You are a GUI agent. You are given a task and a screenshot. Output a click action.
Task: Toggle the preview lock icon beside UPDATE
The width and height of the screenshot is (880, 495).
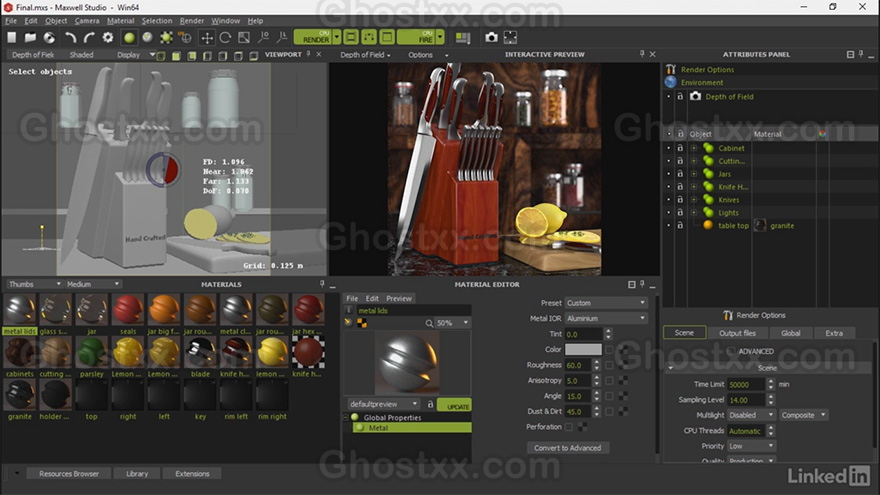coord(430,404)
